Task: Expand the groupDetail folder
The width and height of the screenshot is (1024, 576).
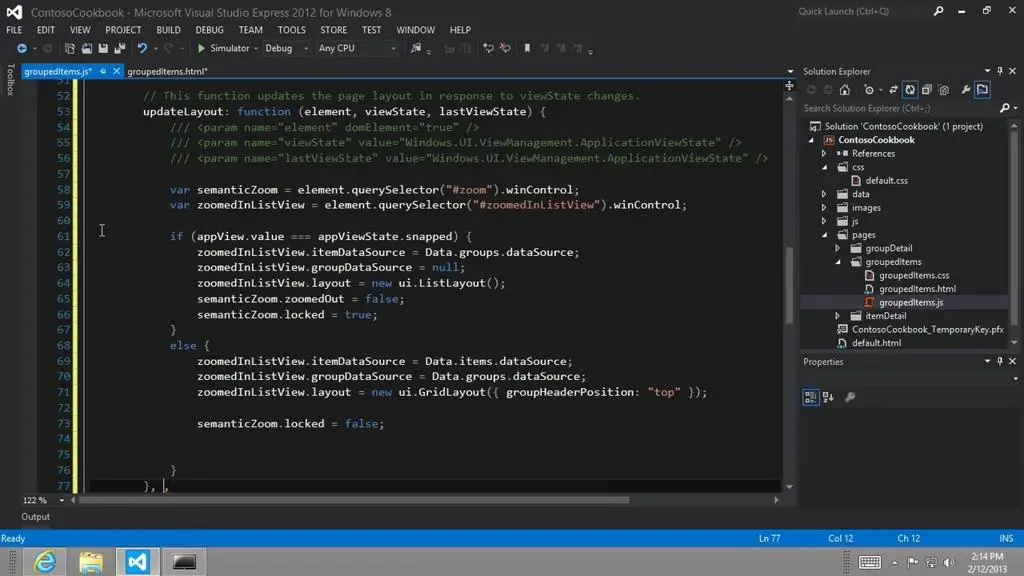Action: click(x=838, y=248)
